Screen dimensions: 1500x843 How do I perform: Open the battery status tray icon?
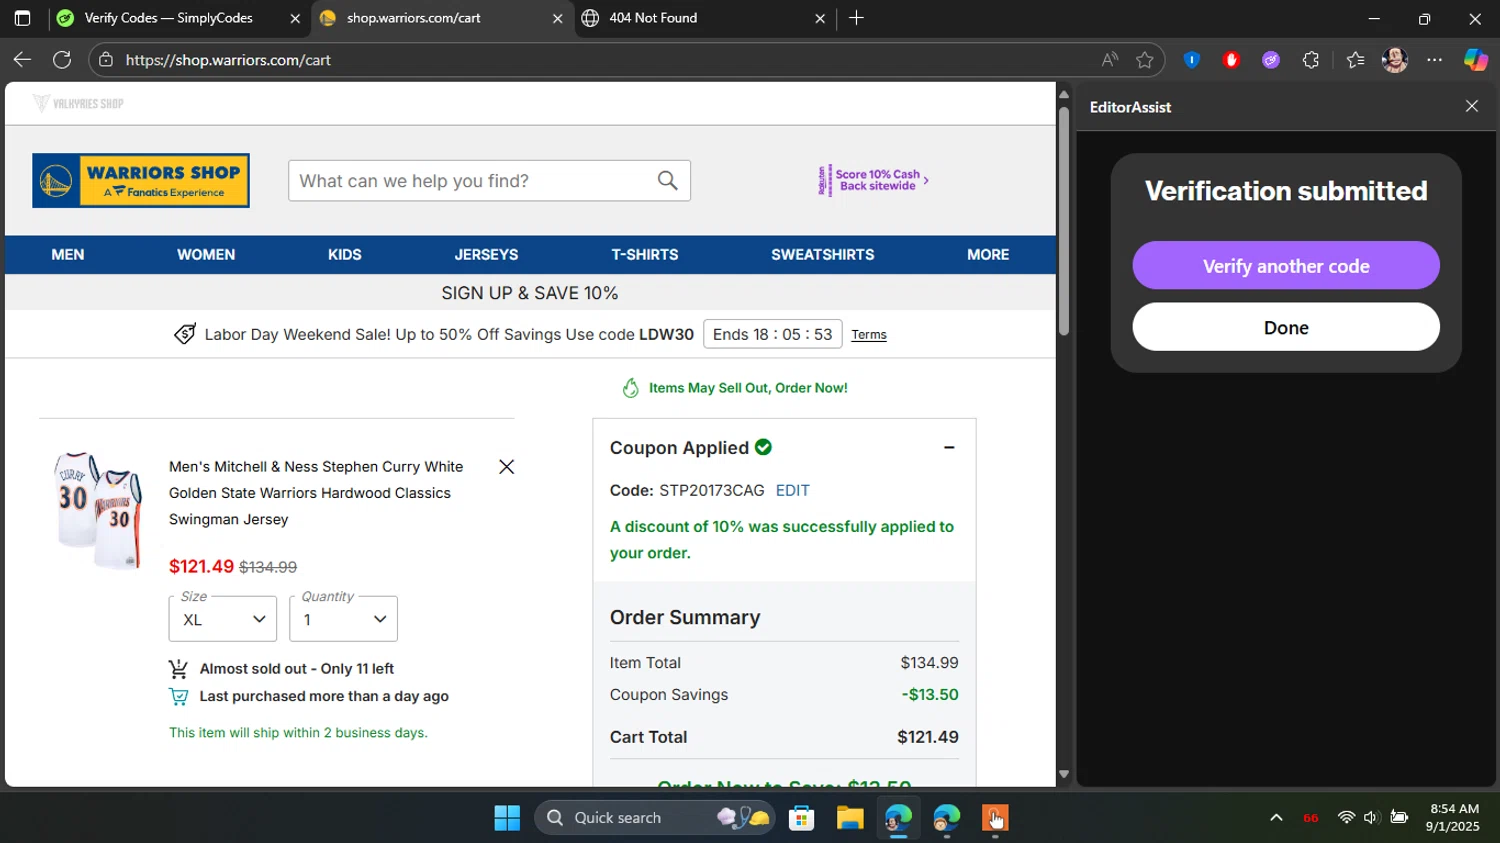(x=1399, y=818)
